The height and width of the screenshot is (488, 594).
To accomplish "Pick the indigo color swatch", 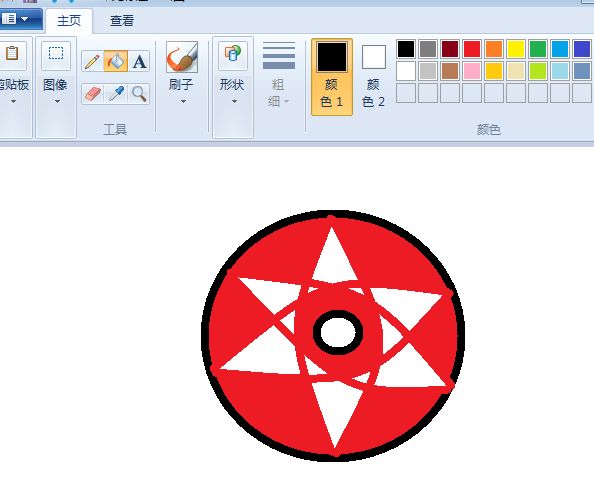I will click(x=582, y=49).
